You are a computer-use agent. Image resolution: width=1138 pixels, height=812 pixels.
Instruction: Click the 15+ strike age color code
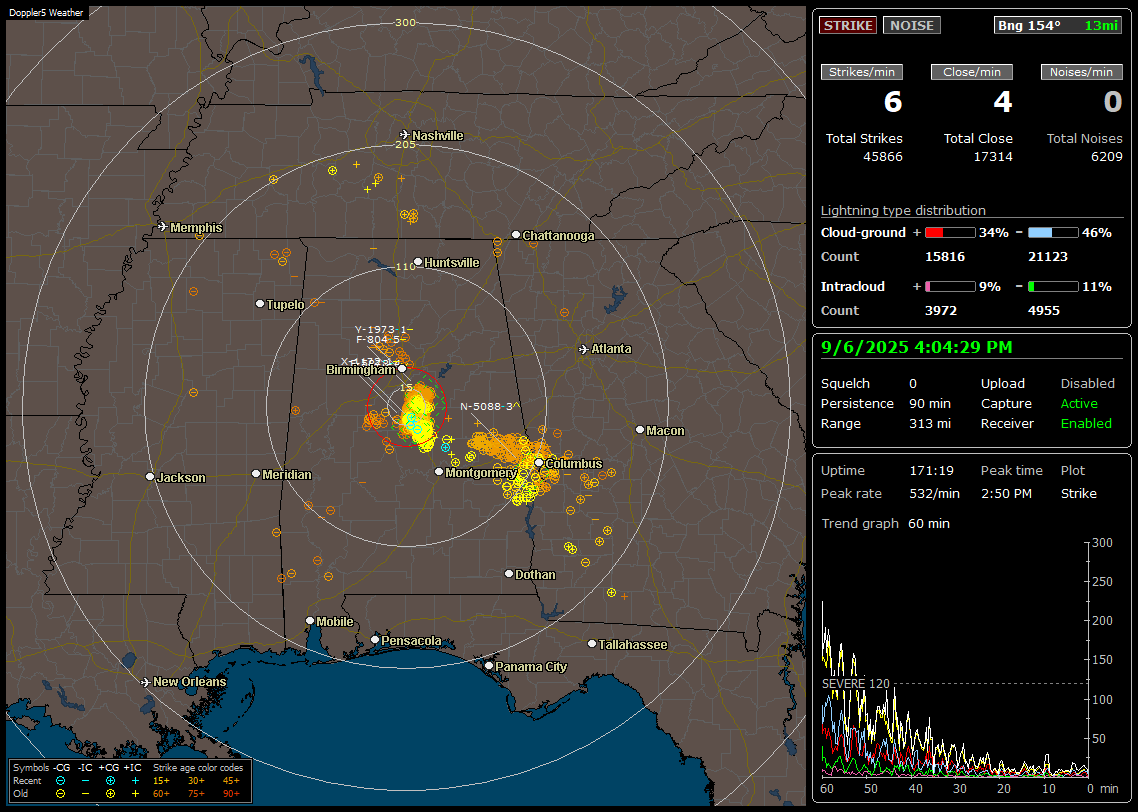coord(161,781)
